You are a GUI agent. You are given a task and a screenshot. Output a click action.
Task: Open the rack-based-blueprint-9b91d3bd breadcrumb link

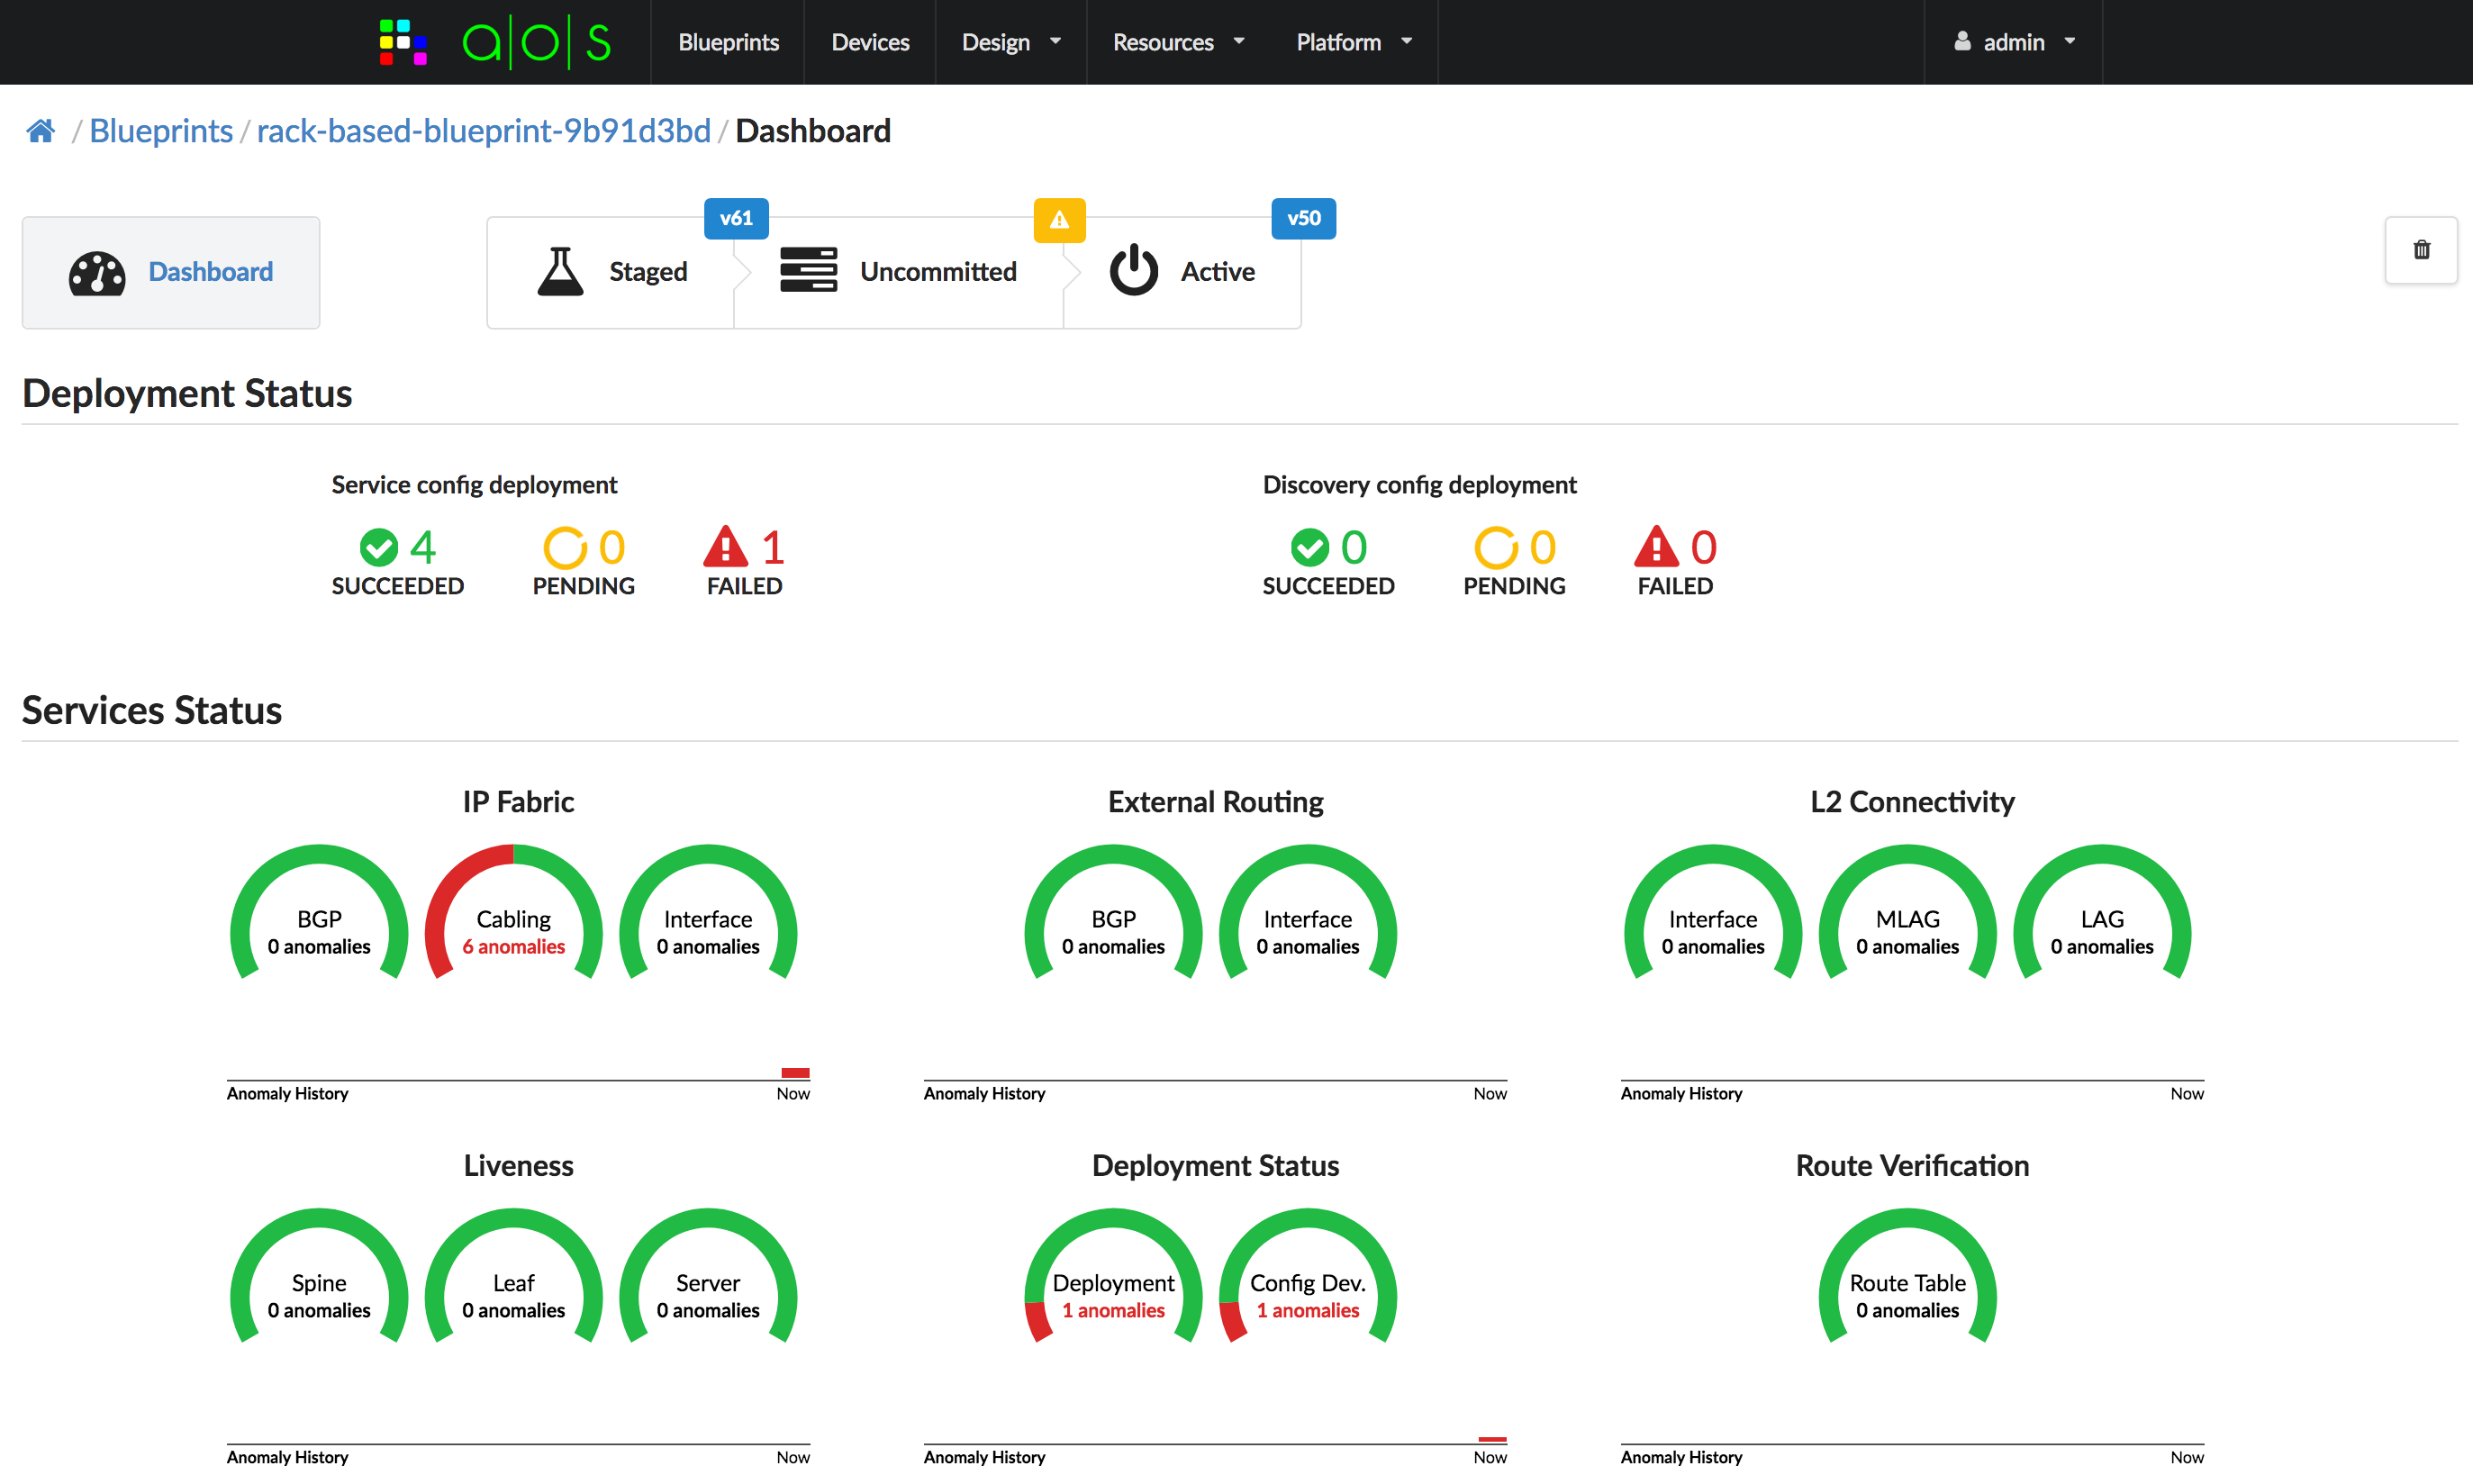483,131
